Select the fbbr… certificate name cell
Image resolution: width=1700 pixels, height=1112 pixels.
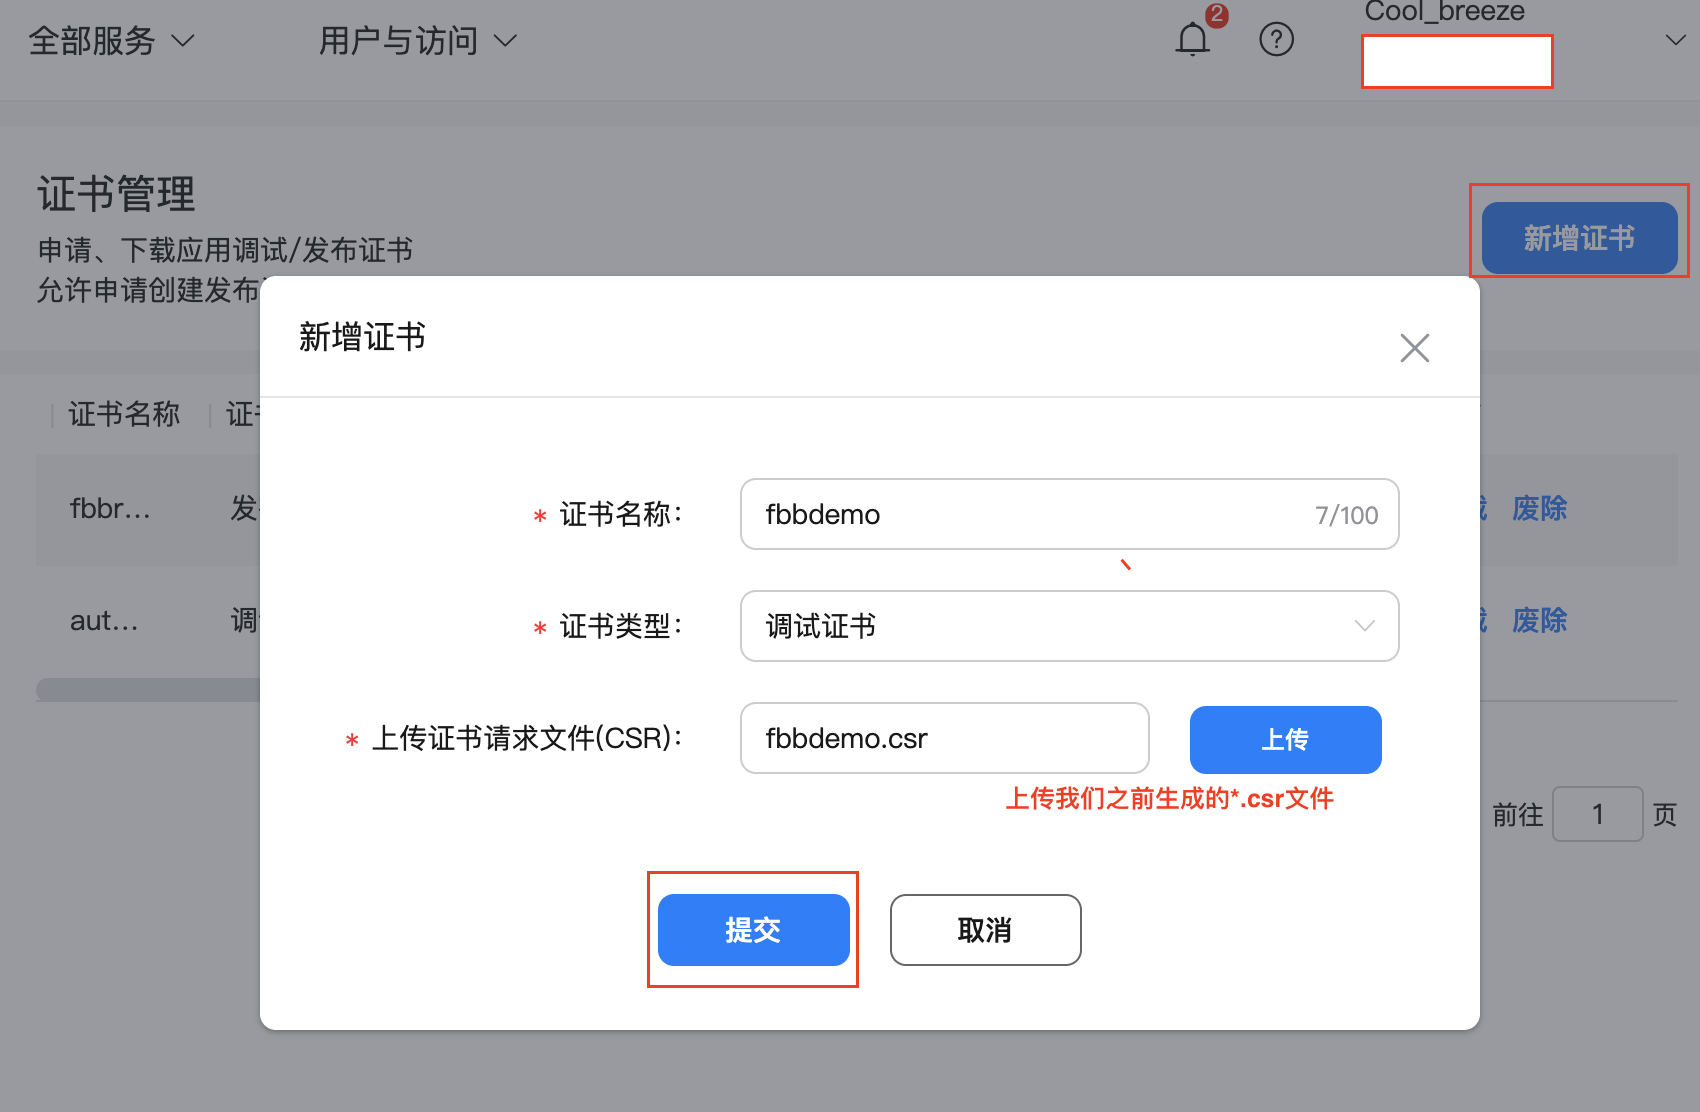(x=110, y=509)
